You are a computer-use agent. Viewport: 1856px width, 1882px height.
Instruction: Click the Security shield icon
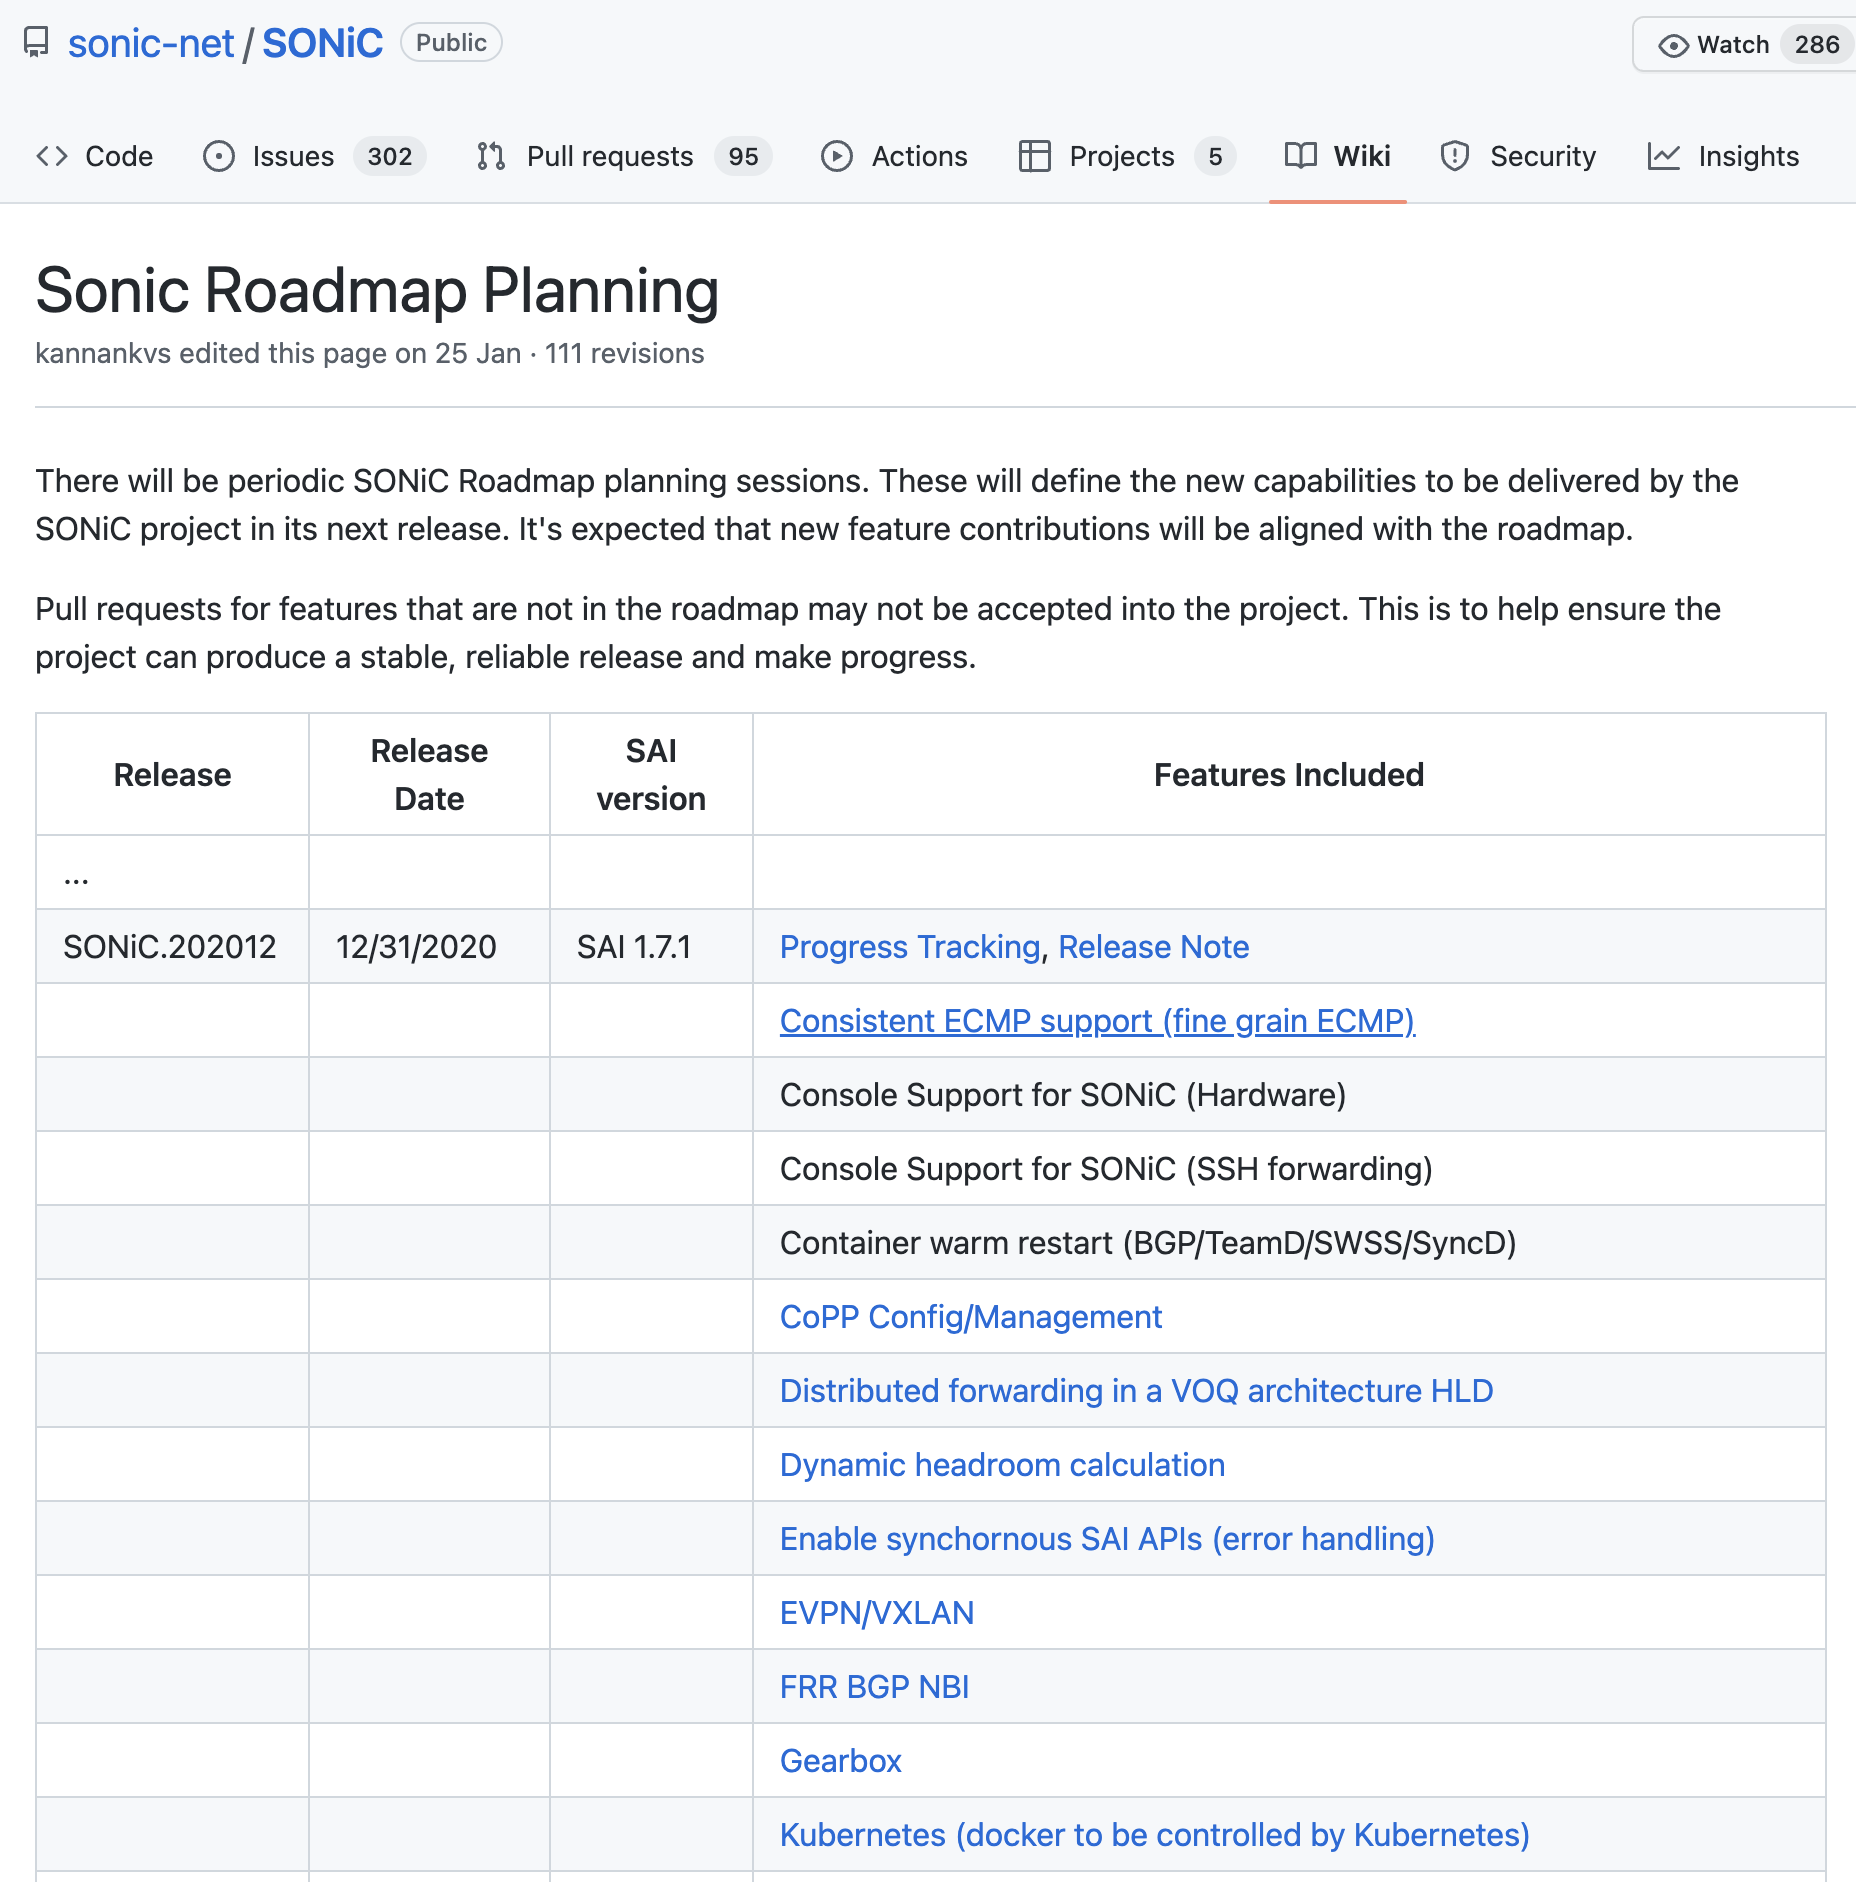pos(1454,156)
